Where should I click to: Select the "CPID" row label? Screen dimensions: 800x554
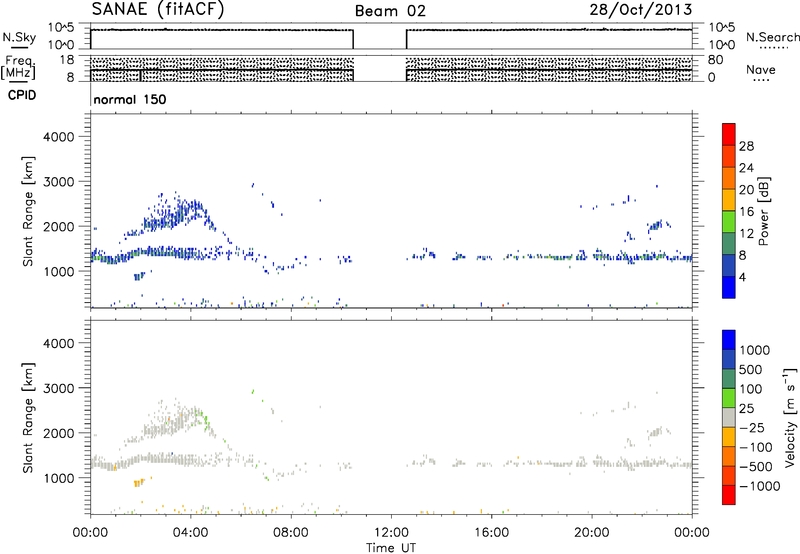pos(22,95)
